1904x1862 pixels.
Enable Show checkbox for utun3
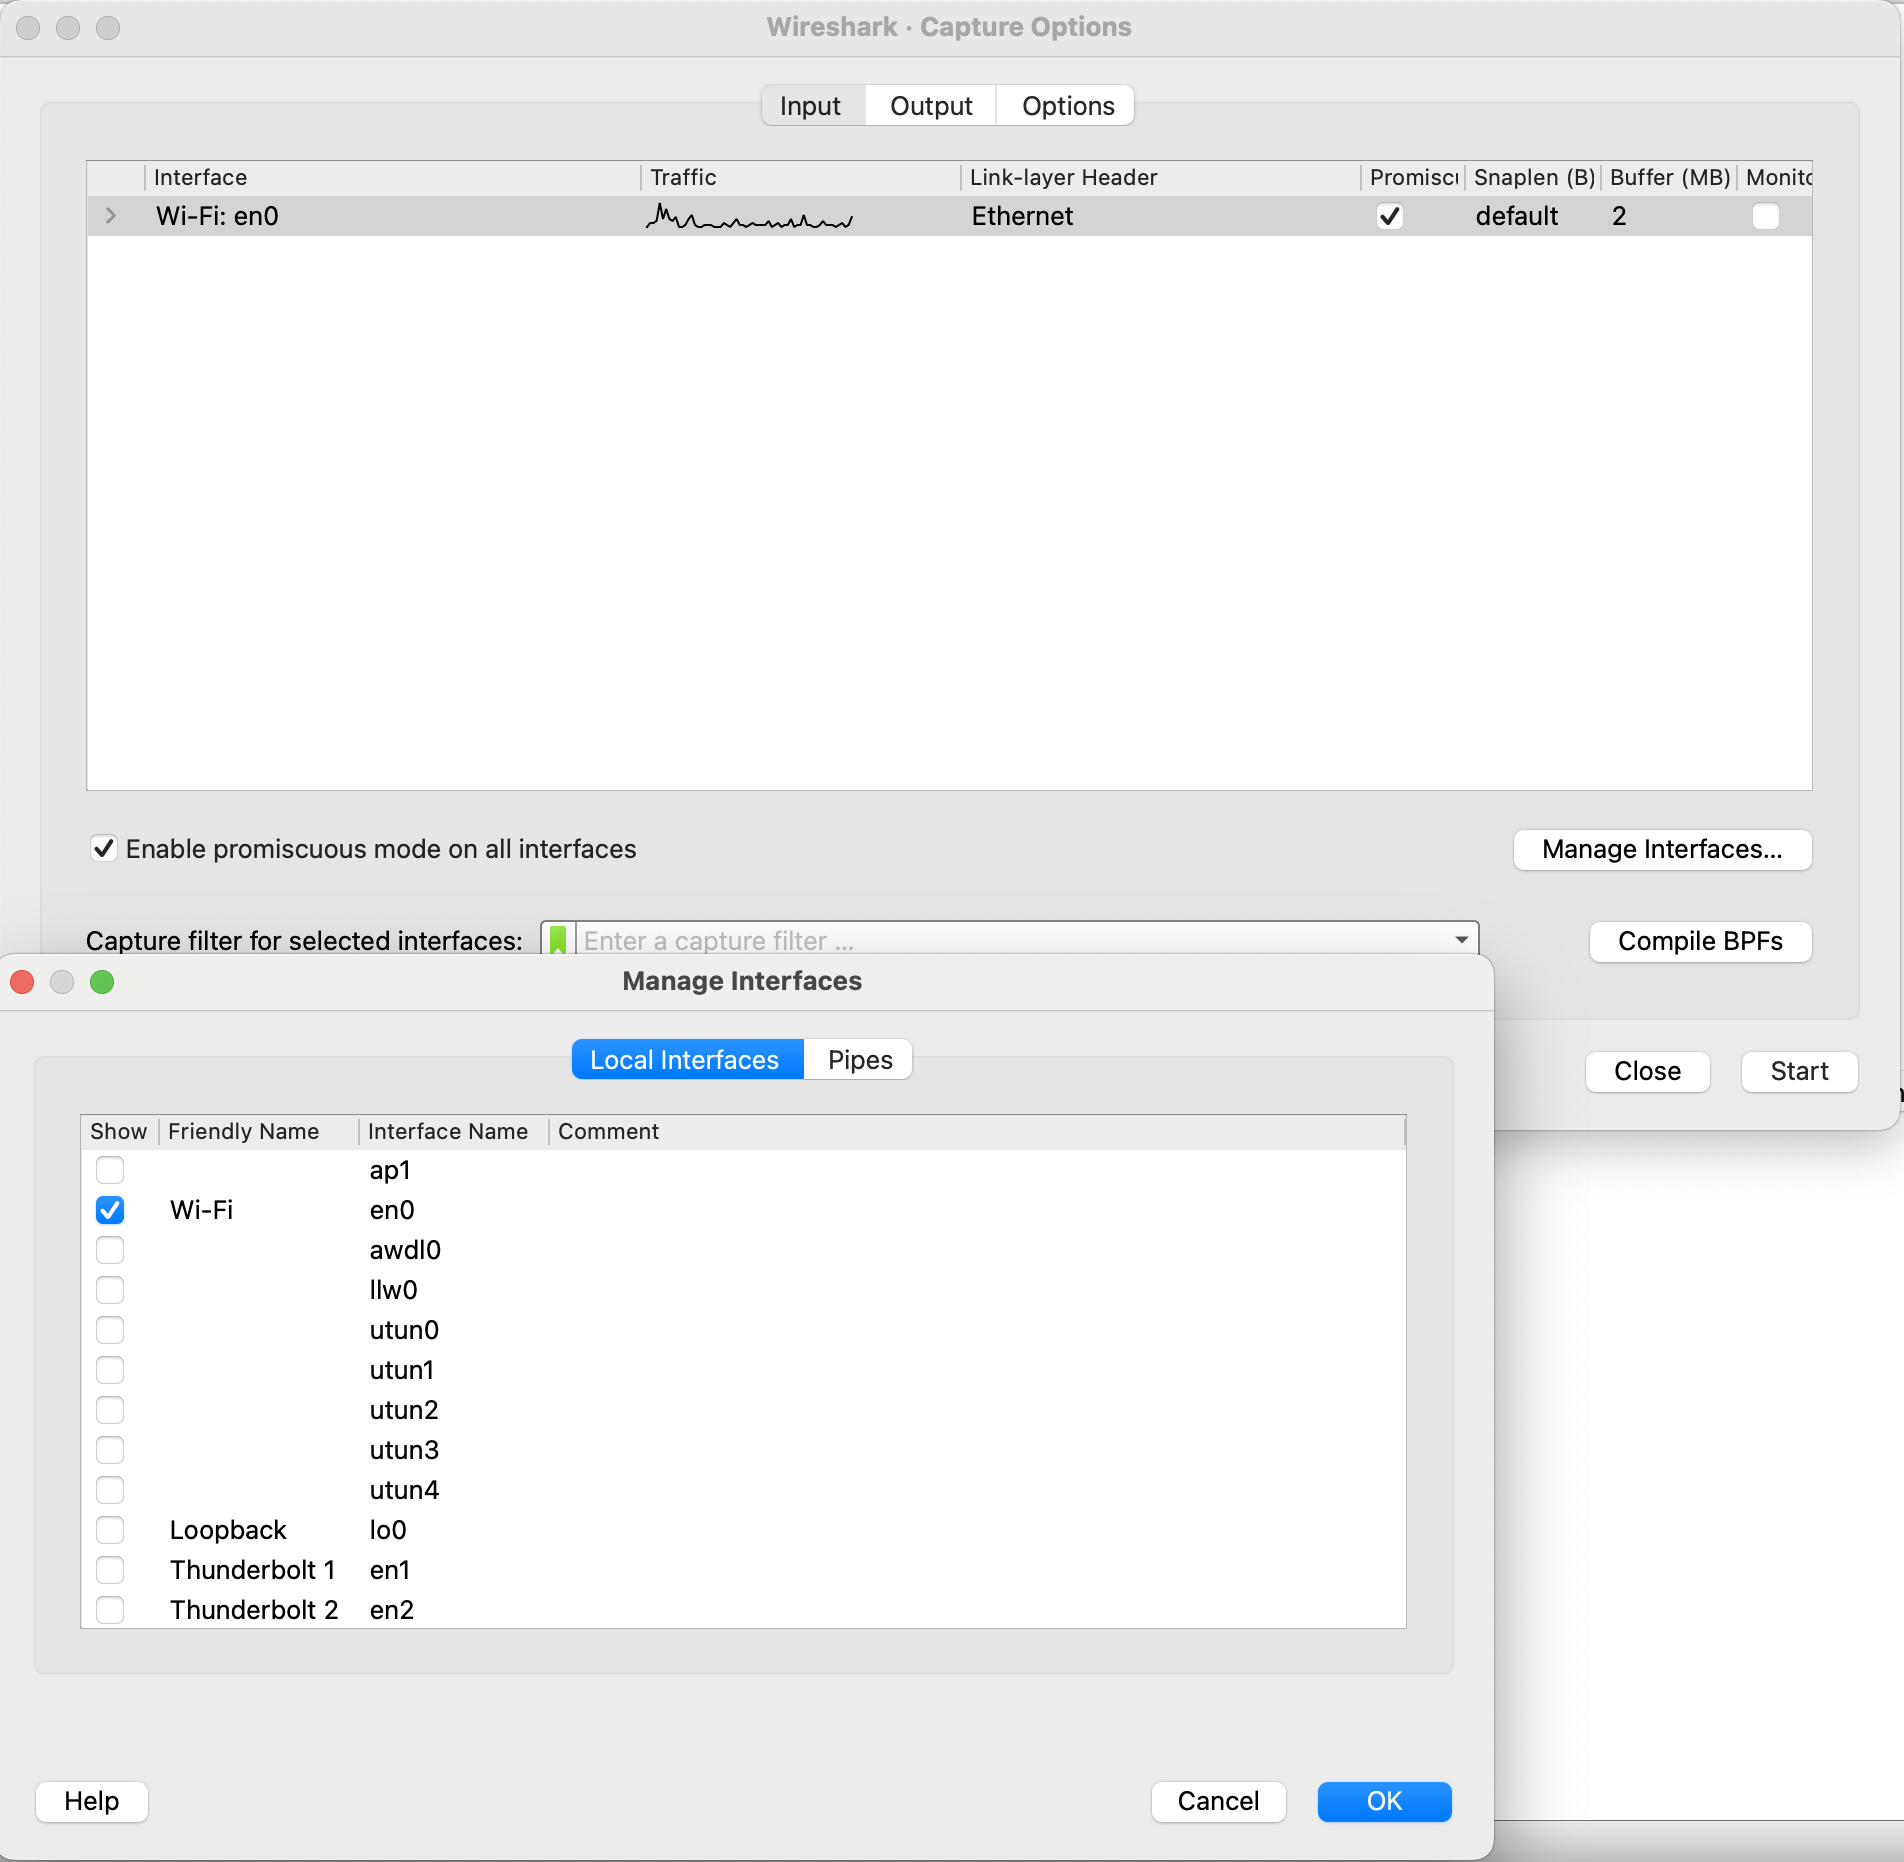[110, 1450]
